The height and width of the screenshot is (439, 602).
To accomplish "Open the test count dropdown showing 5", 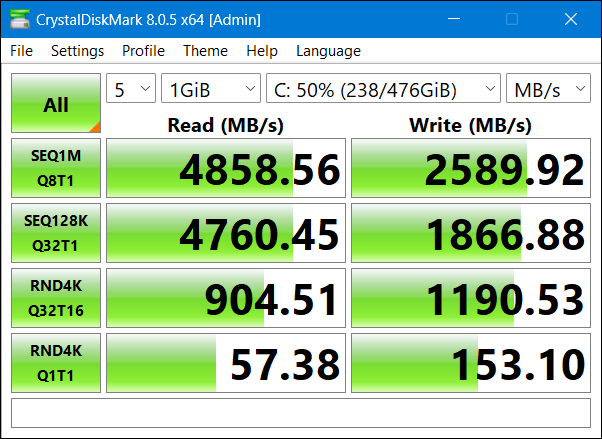I will click(x=130, y=89).
